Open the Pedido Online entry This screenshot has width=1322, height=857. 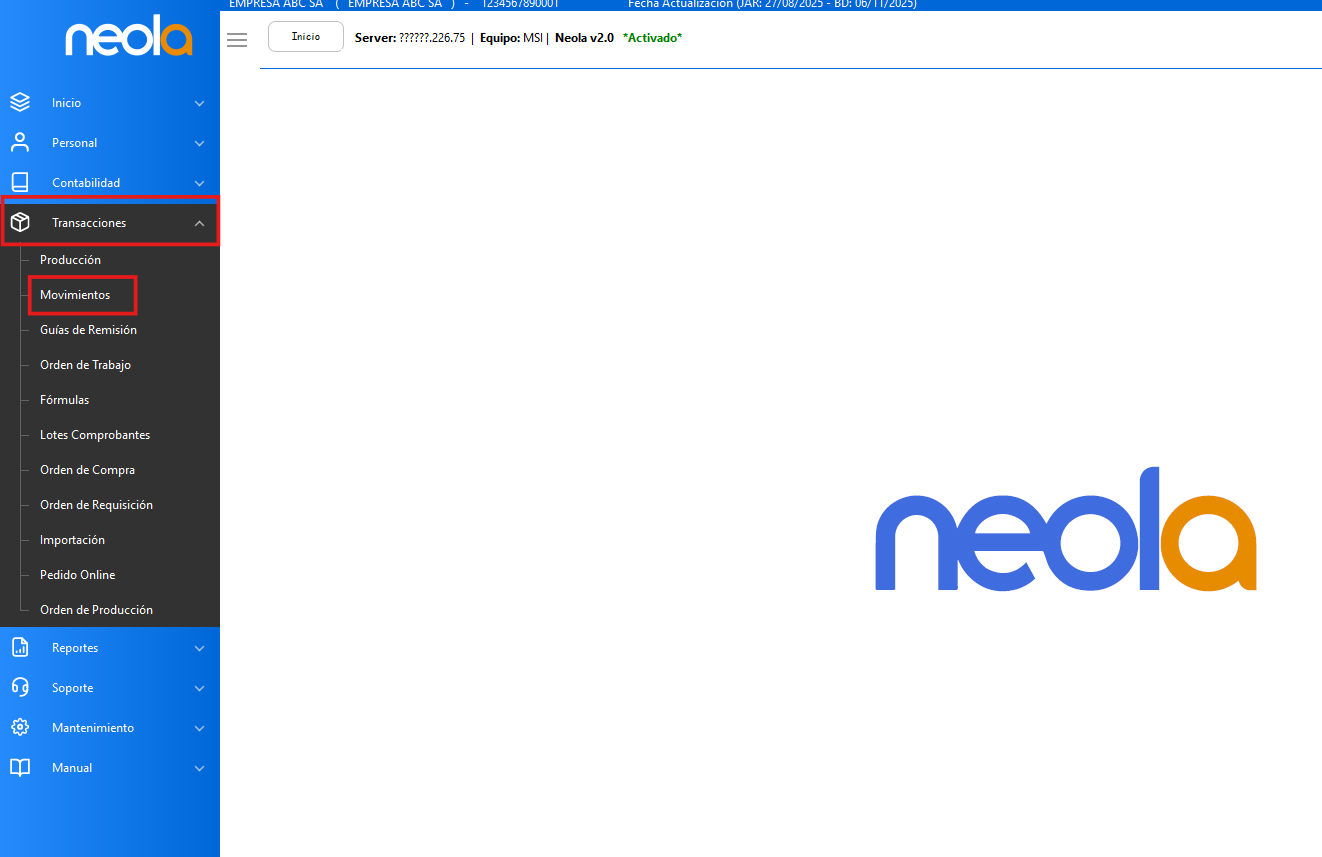pos(77,575)
